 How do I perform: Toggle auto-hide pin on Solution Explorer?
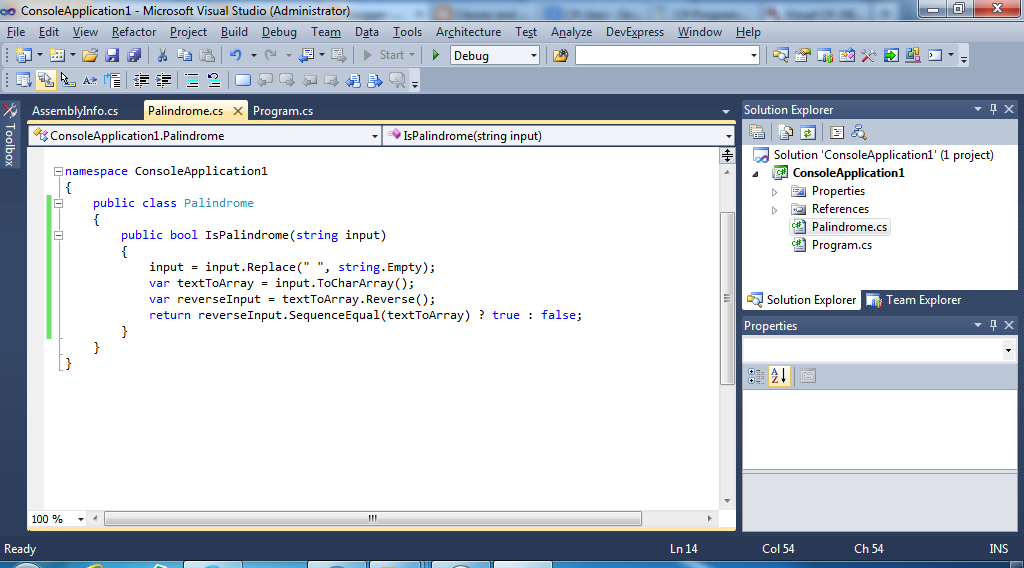click(x=993, y=110)
